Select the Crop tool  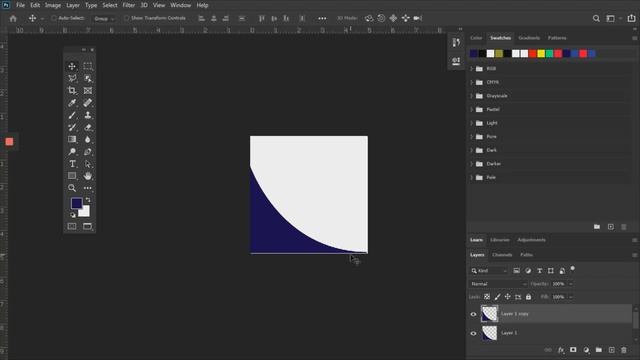72,91
